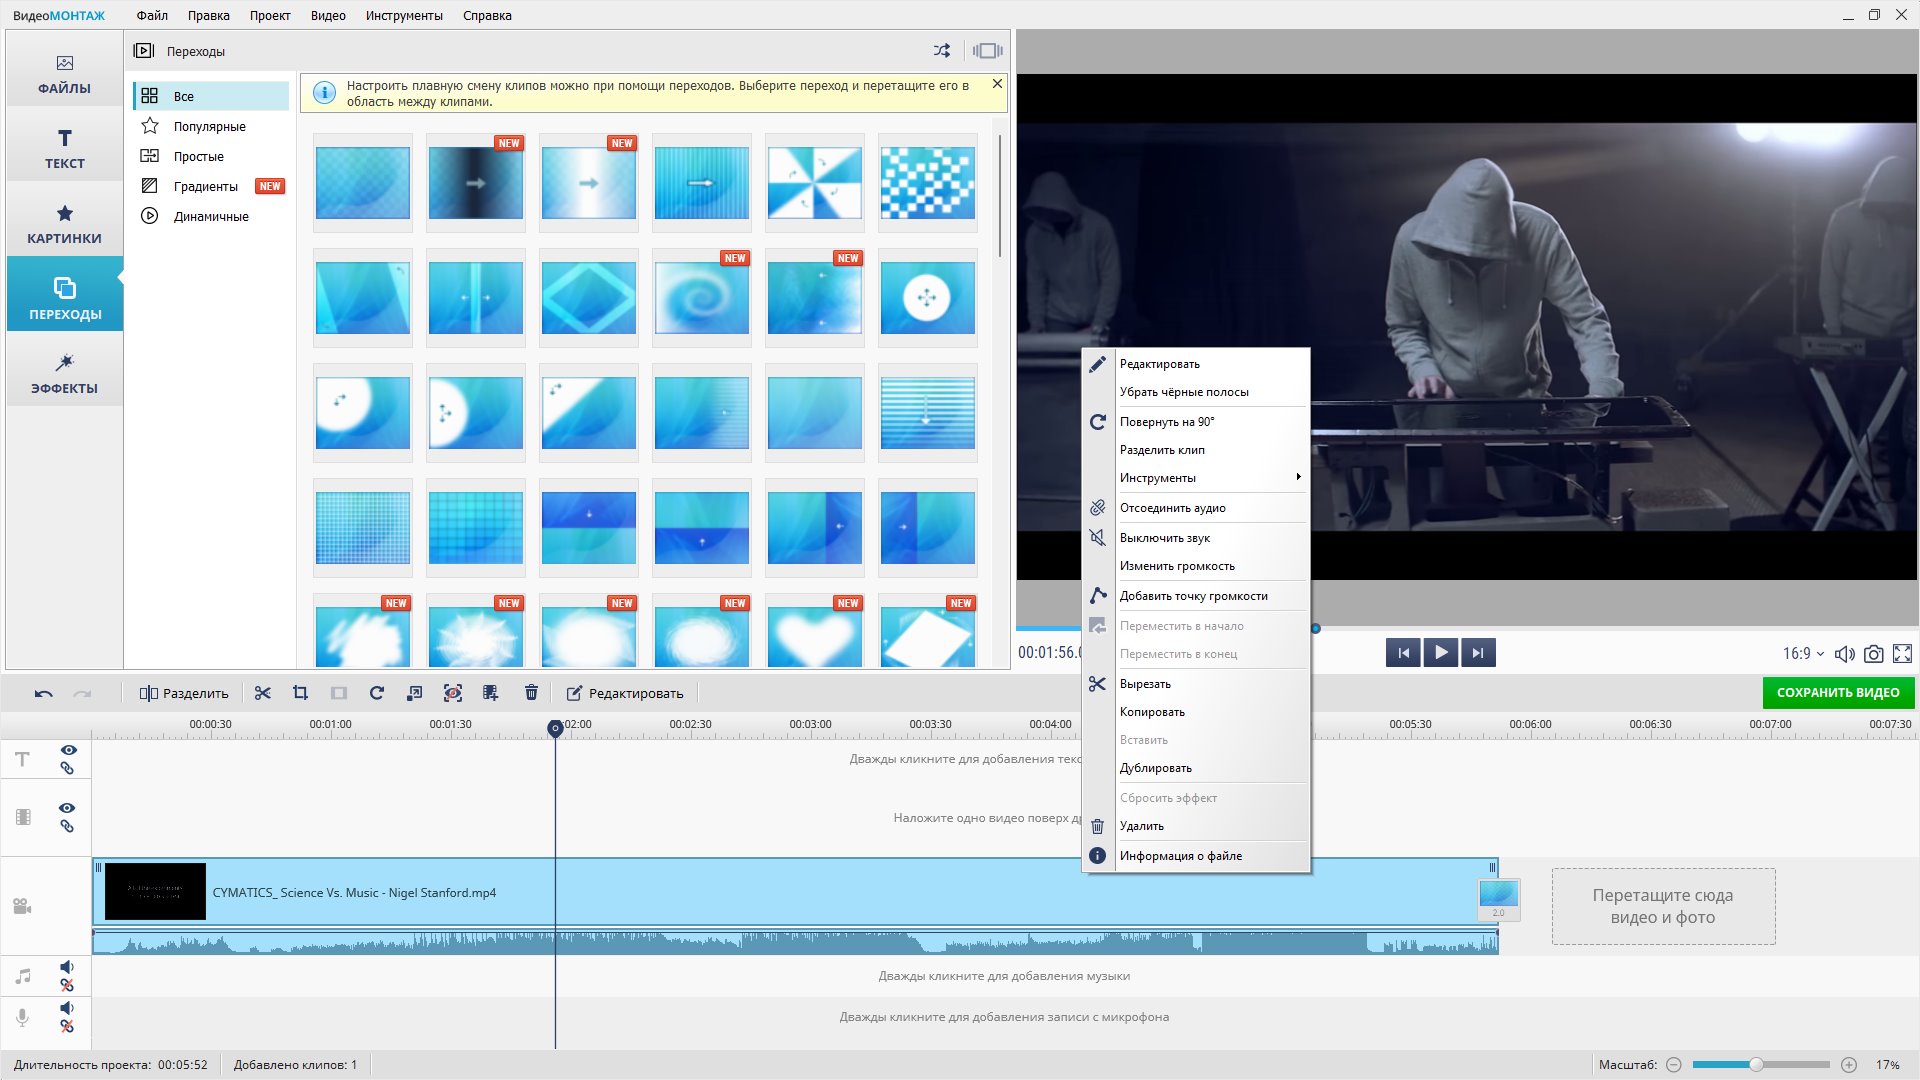Hide the text track with eye icon
The image size is (1920, 1080).
68,750
